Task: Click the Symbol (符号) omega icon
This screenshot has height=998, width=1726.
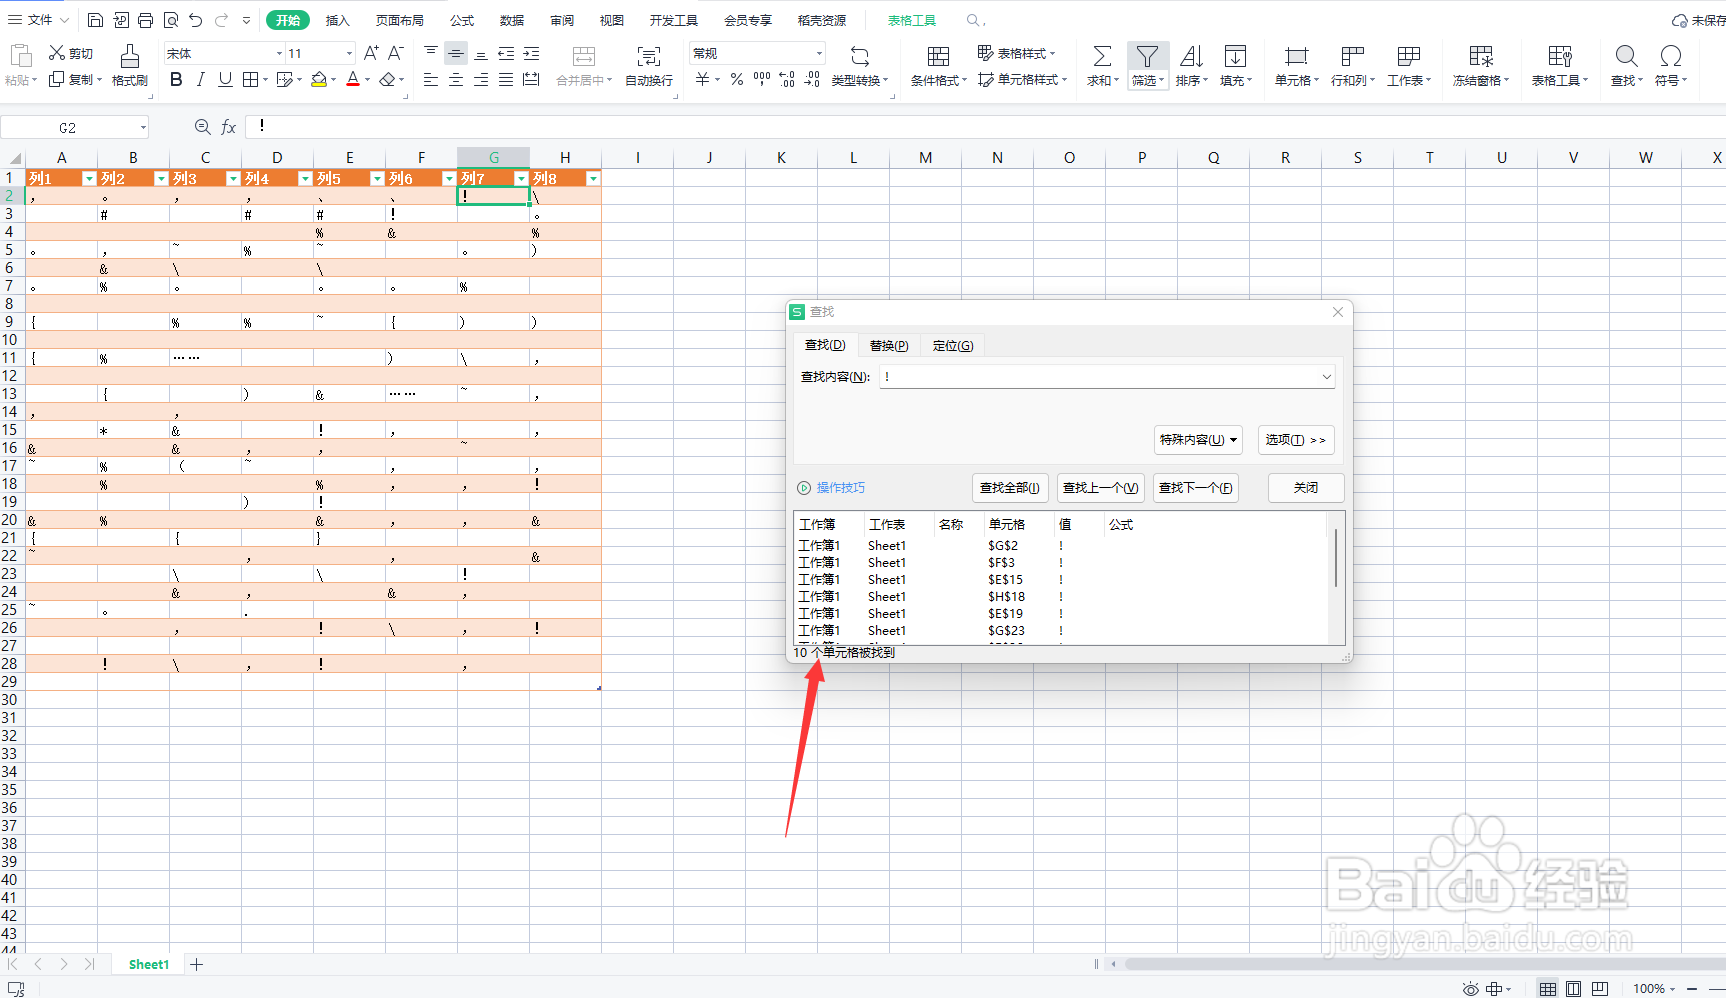Action: 1670,56
